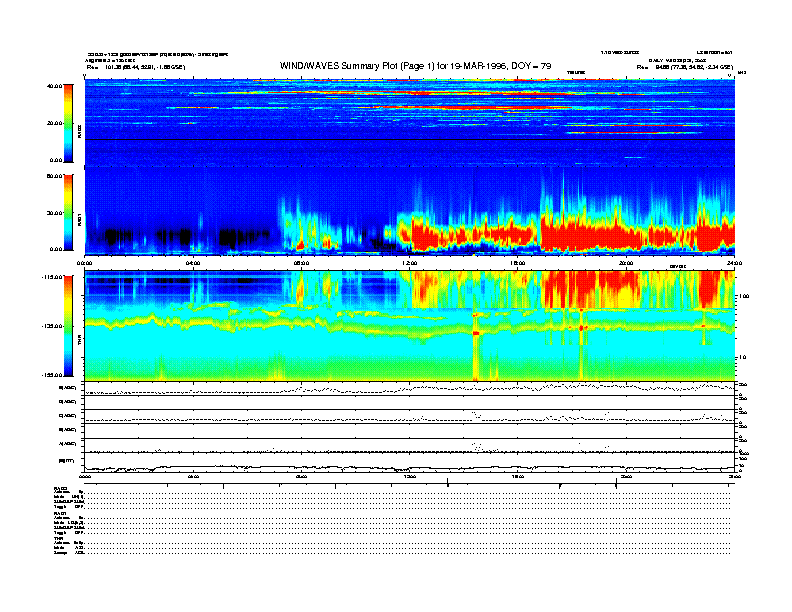The height and width of the screenshot is (612, 792).
Task: Click the -155.00 label on TNR color bar
Action: click(x=52, y=375)
